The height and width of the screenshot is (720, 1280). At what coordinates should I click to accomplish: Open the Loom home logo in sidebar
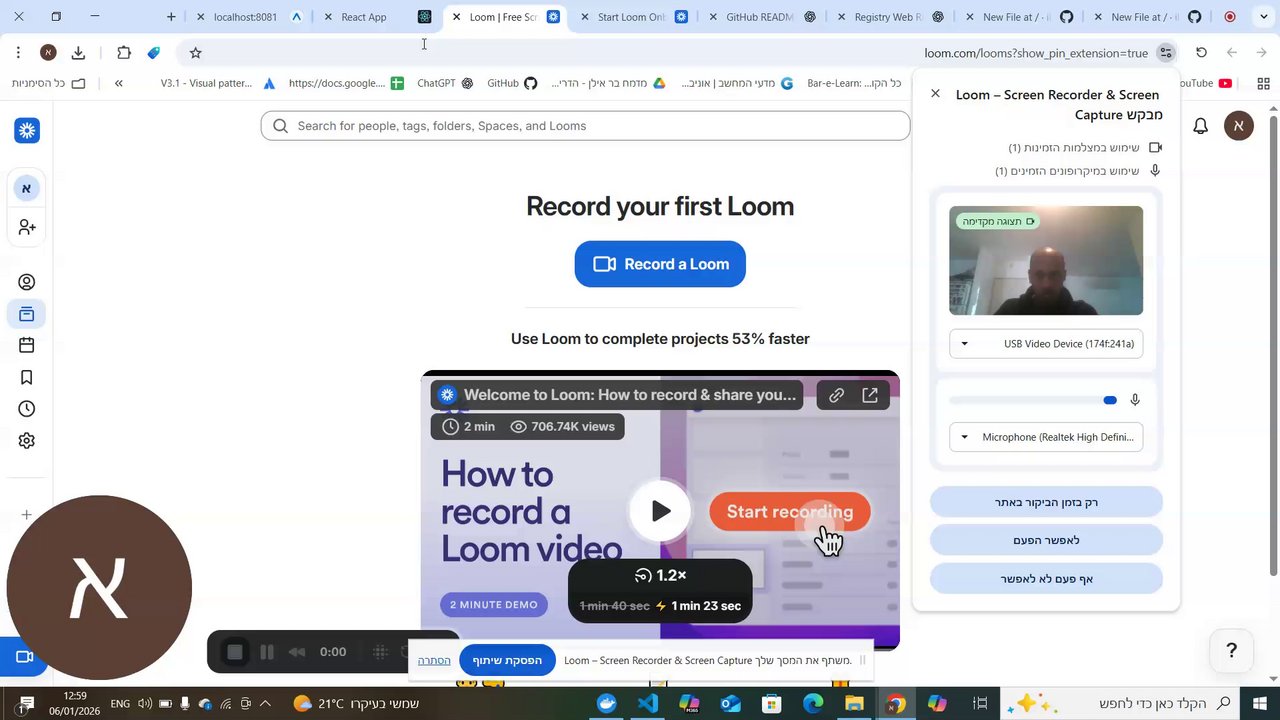coord(27,130)
